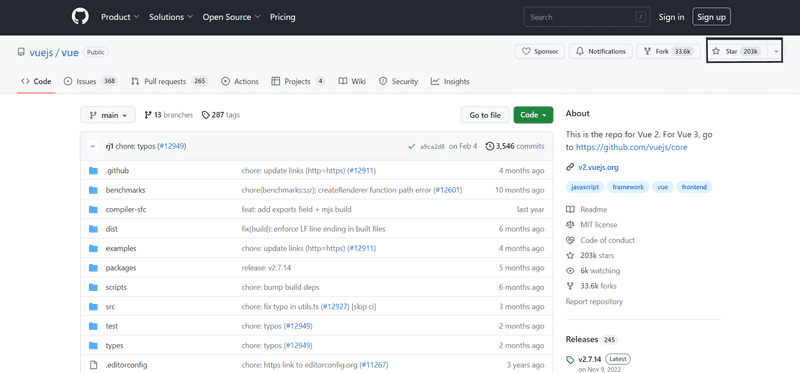Click the dist folder icon

(x=93, y=229)
